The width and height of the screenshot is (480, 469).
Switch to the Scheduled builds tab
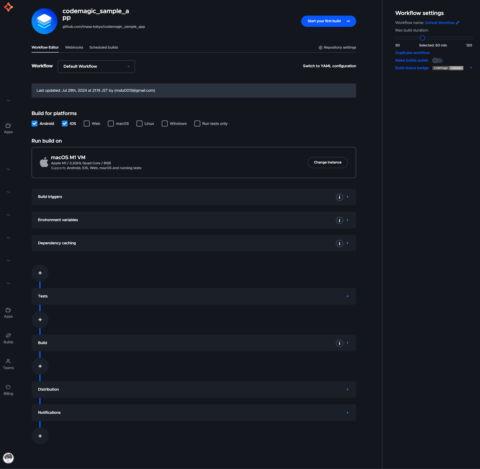(x=104, y=47)
